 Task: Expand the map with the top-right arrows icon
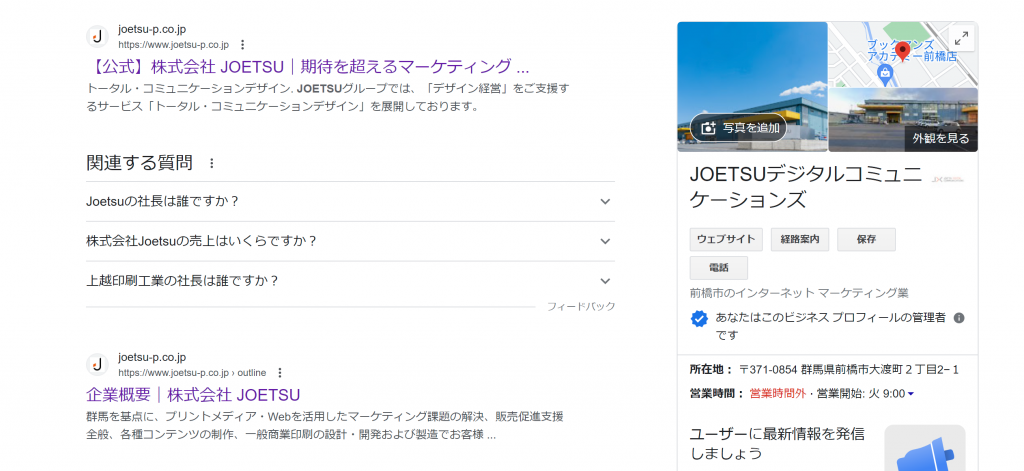[x=961, y=38]
